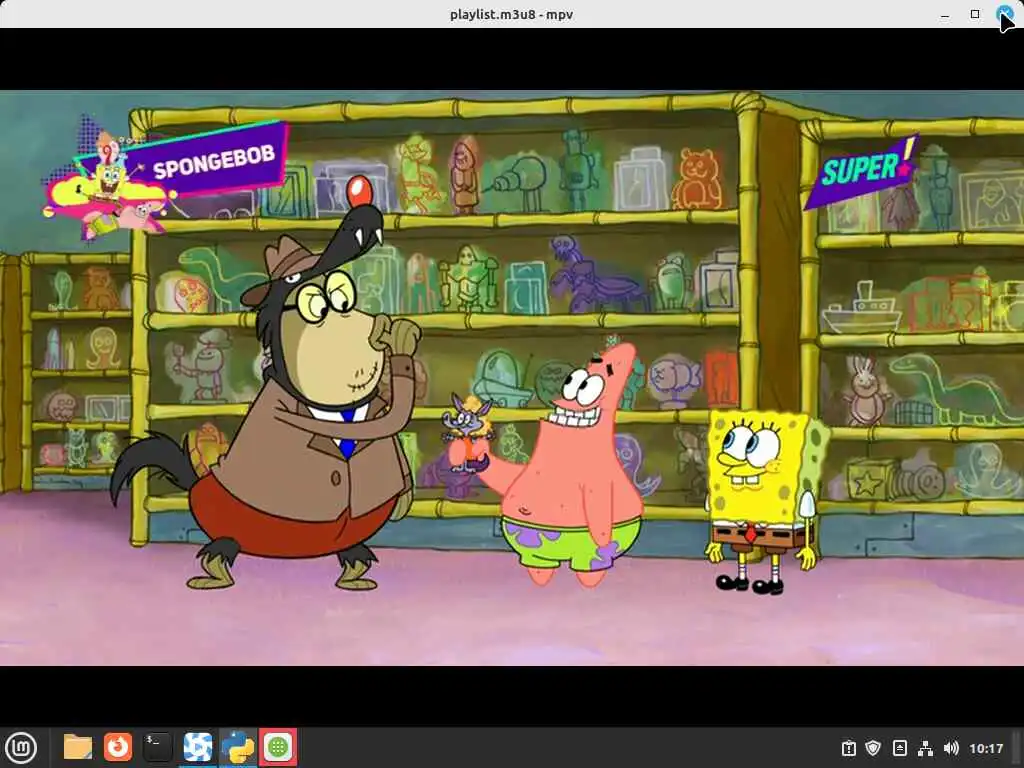Open Firefox from the taskbar

118,747
